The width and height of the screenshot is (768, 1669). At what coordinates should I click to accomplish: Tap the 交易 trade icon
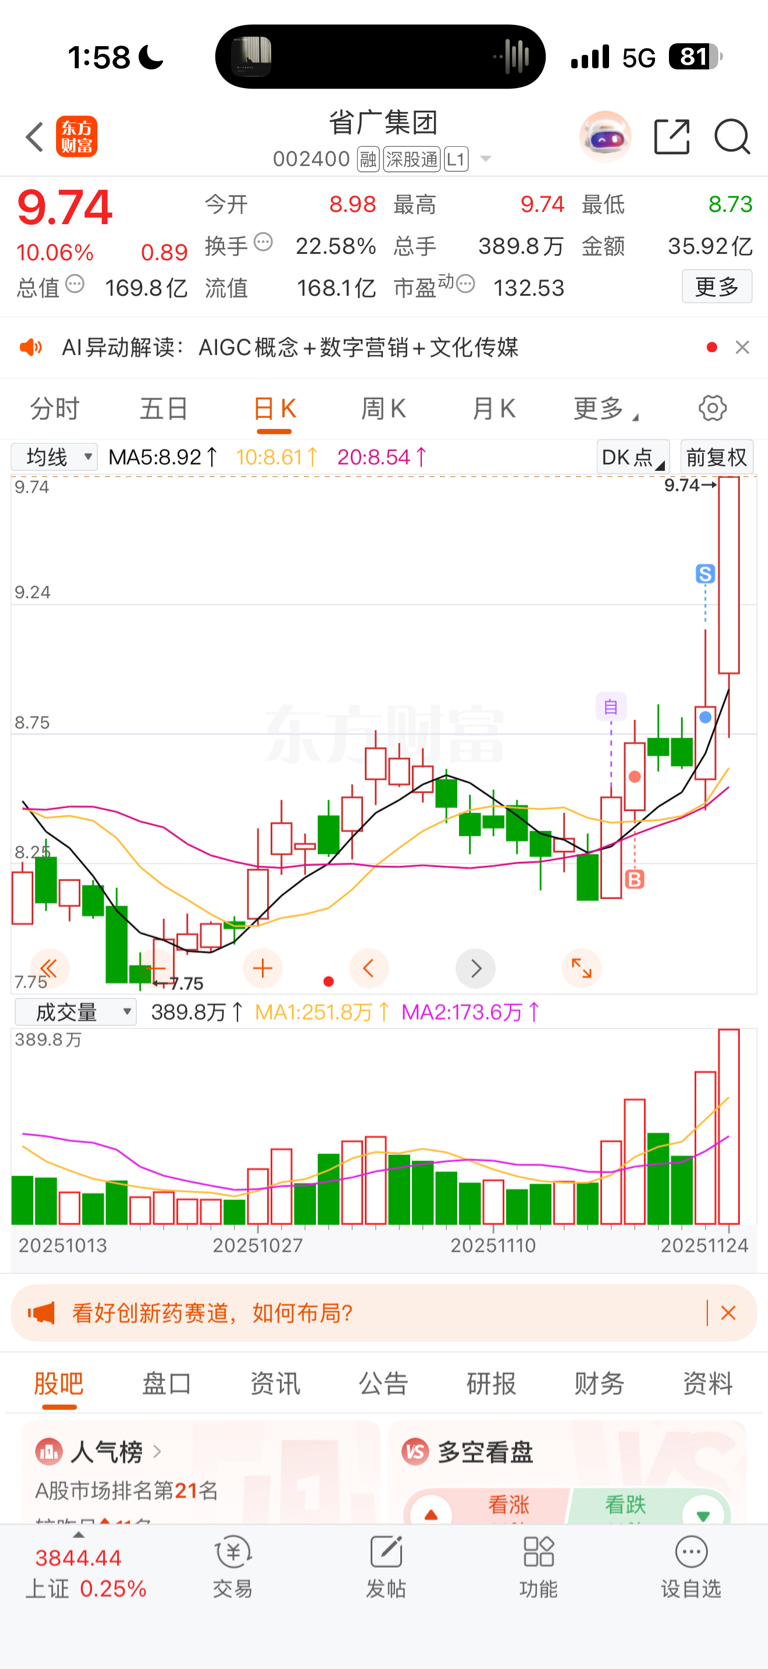point(233,1567)
